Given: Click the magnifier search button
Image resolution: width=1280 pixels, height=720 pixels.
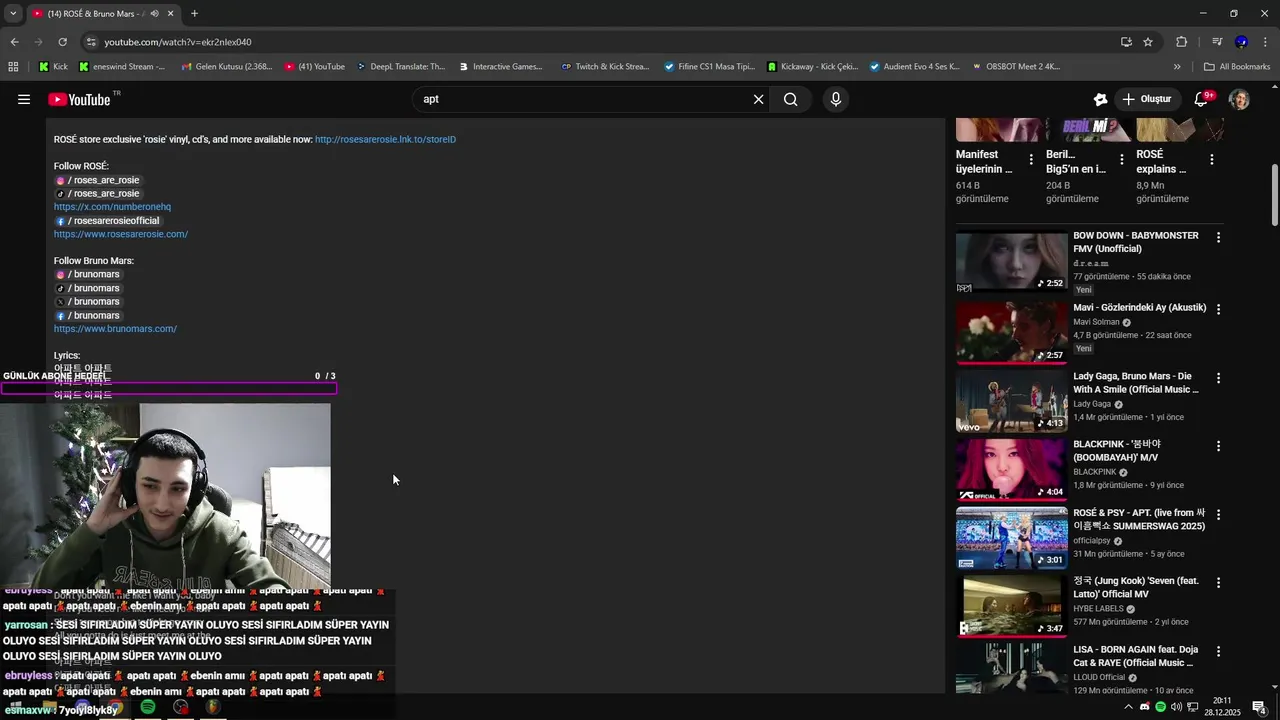Looking at the screenshot, I should 790,99.
